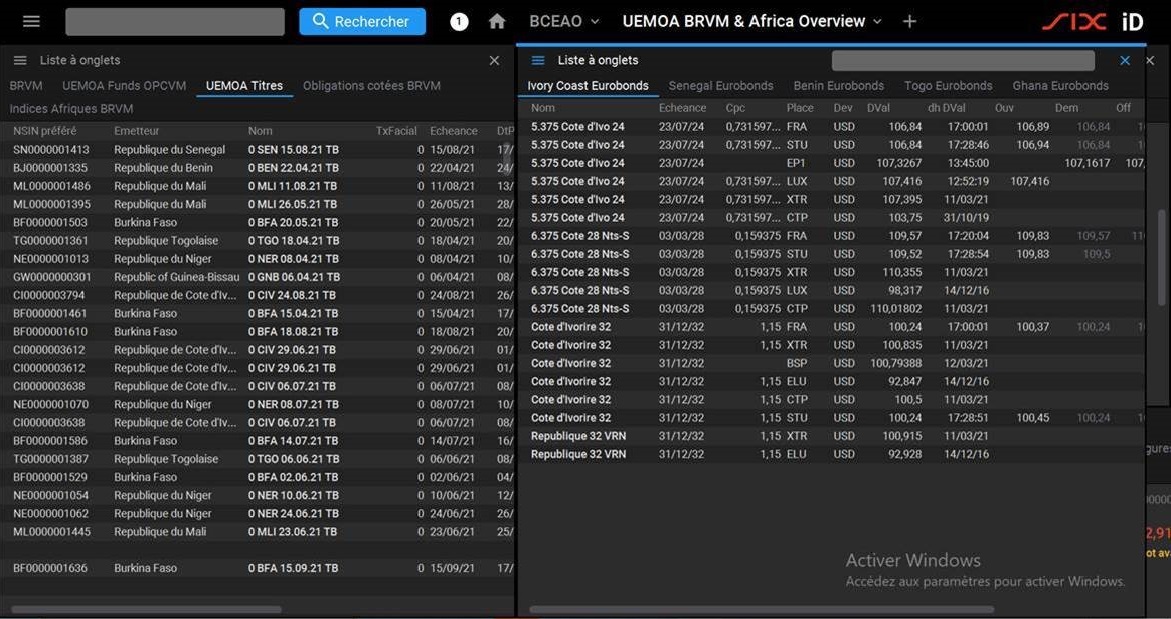Close the left Liste à onglets panel
1171x619 pixels.
pos(494,60)
